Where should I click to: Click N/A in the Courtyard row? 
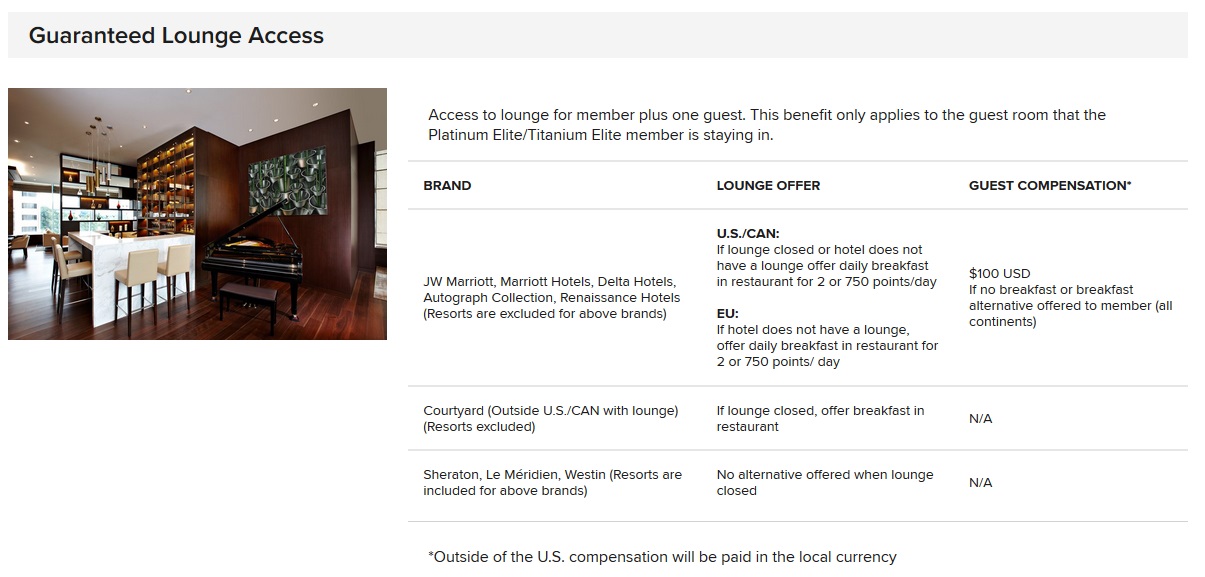point(980,419)
